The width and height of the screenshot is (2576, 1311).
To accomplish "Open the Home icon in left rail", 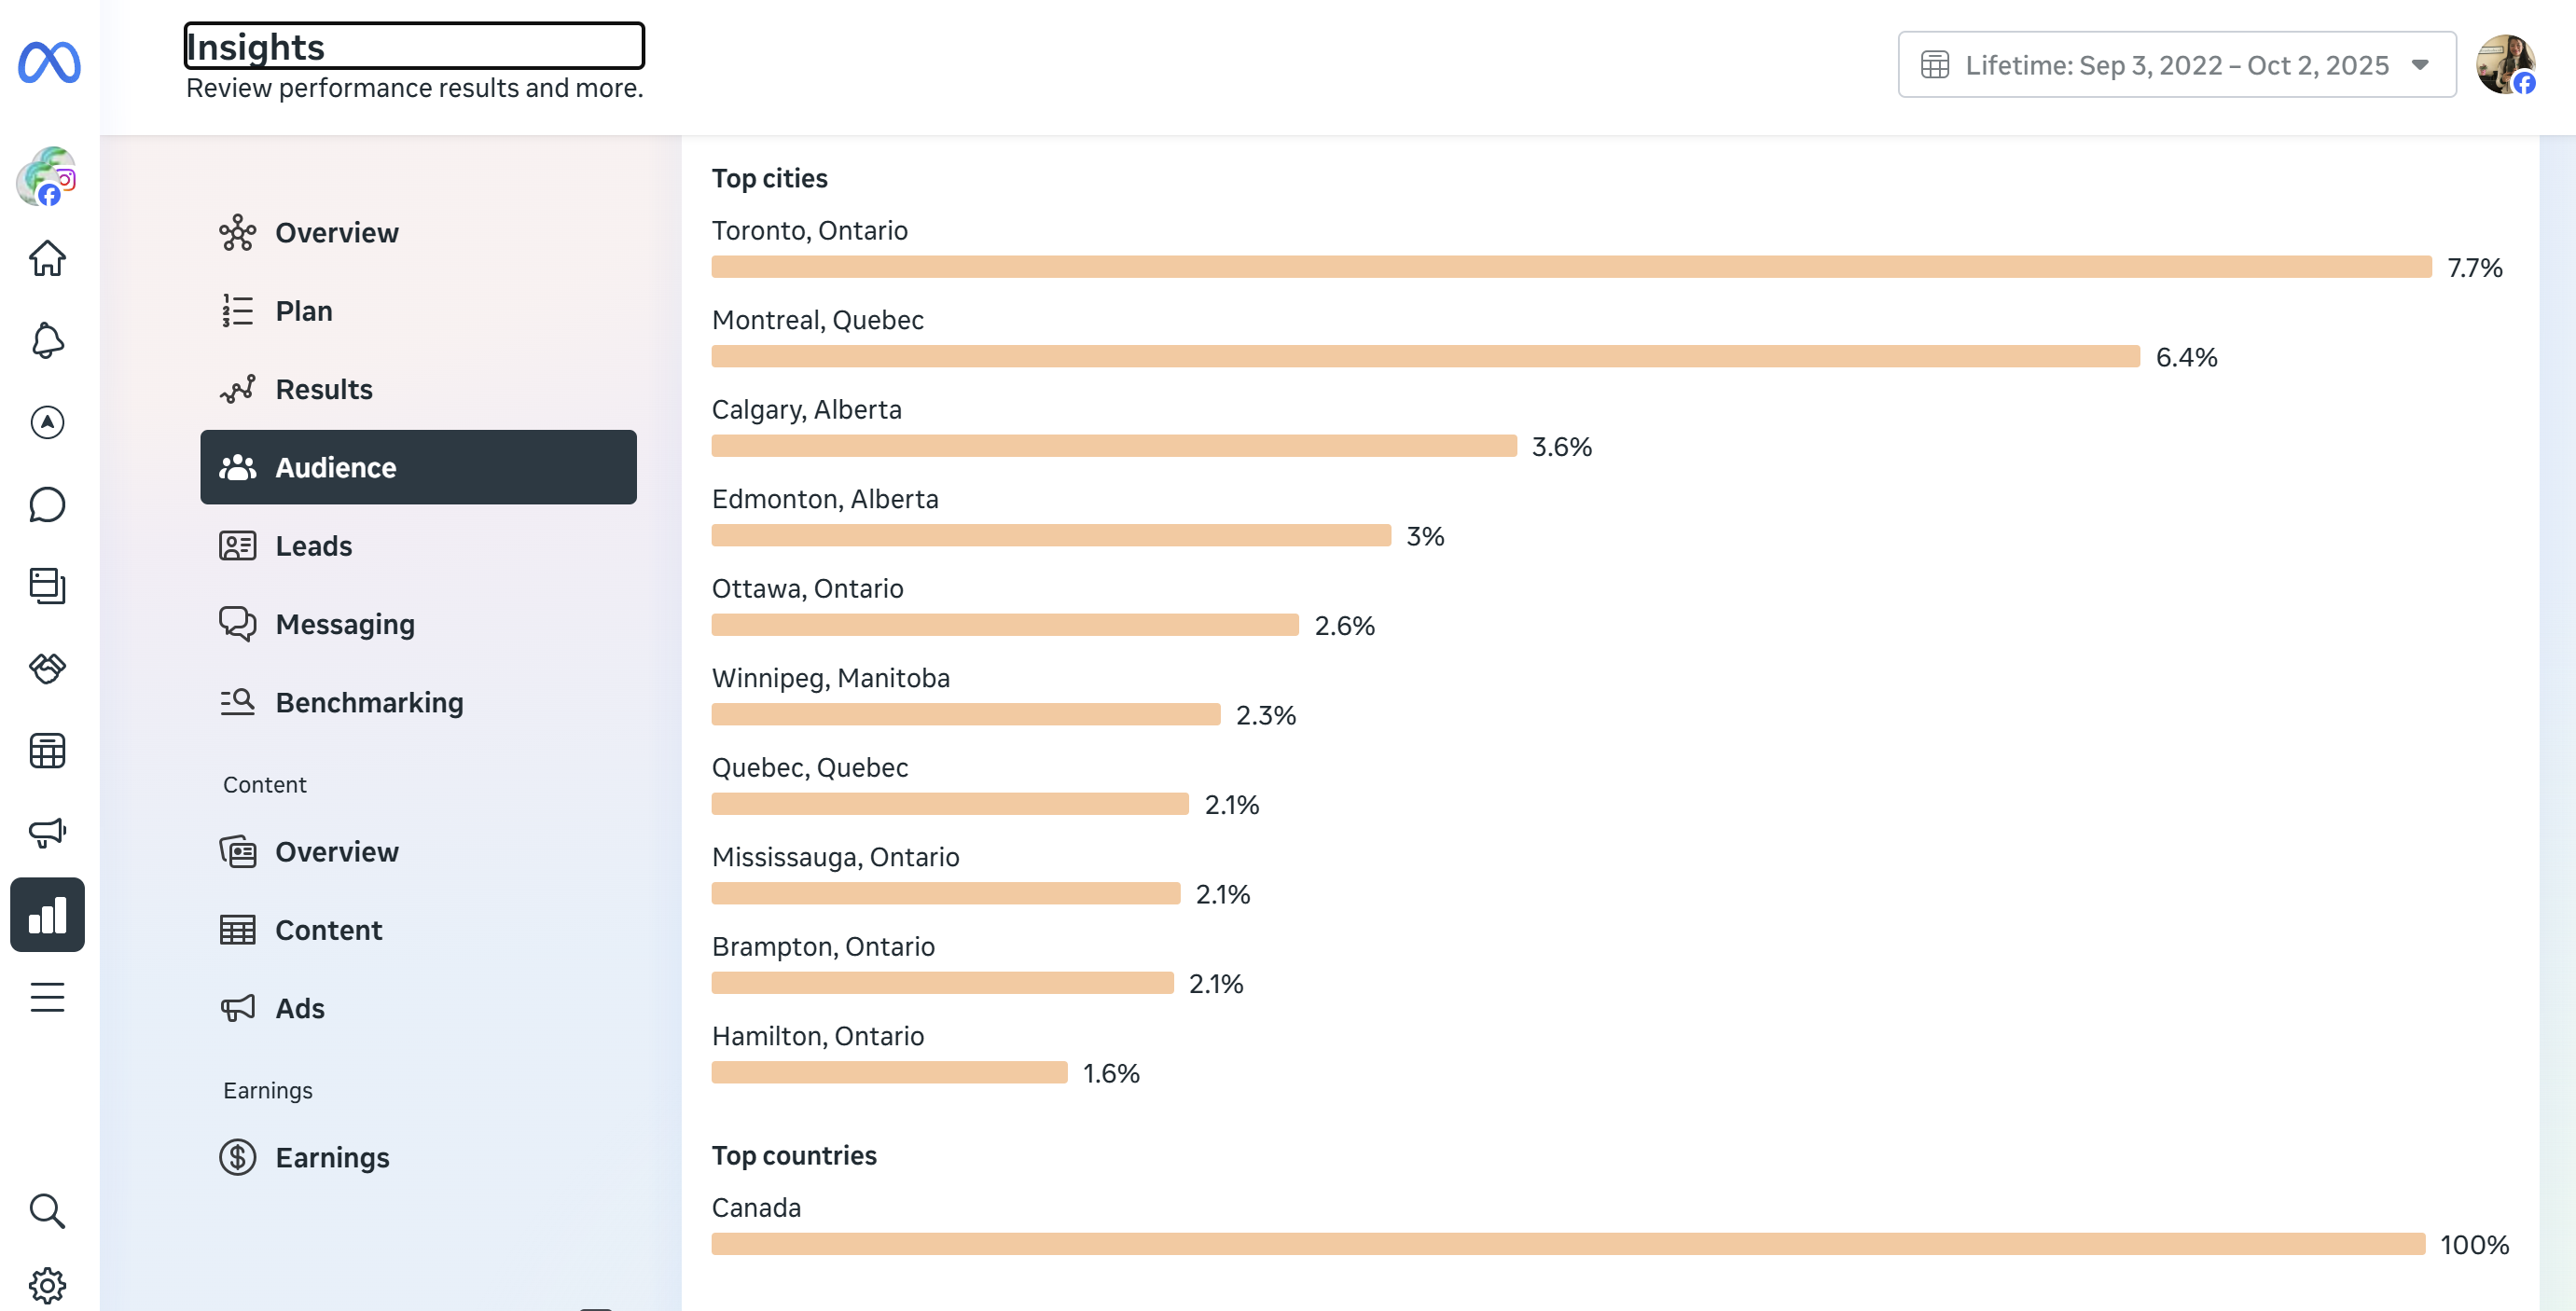I will tap(47, 259).
